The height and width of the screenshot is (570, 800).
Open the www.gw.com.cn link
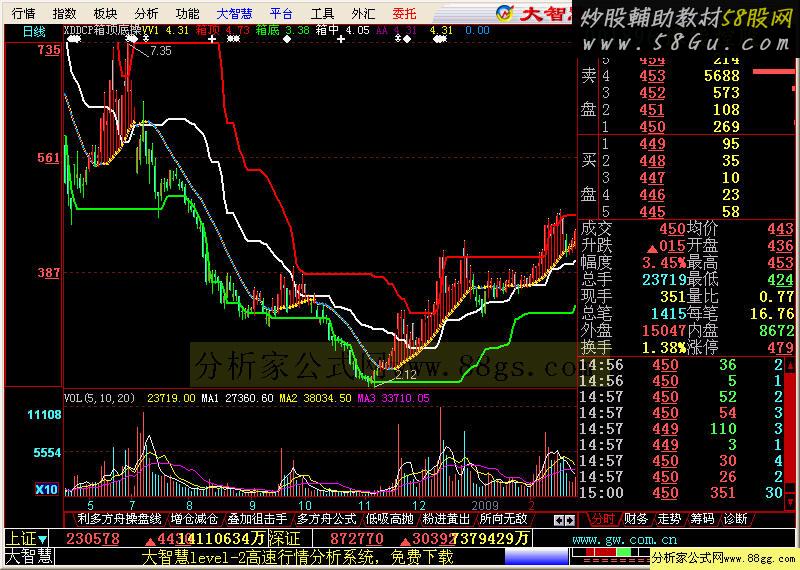click(x=625, y=539)
